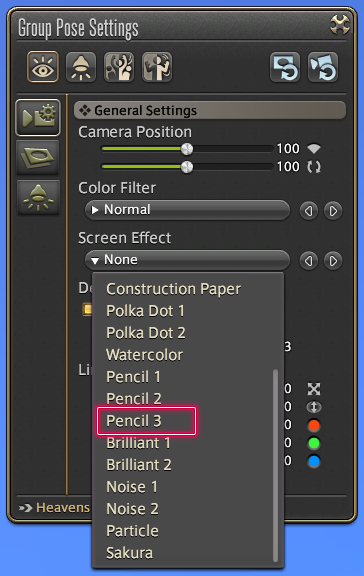Screen dimensions: 364x576
Task: Click the red light color swatch
Action: click(314, 425)
